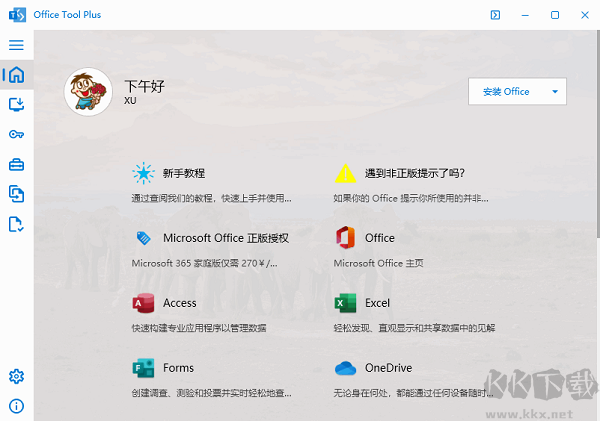Click the Office Tool Plus app logo

(x=17, y=15)
